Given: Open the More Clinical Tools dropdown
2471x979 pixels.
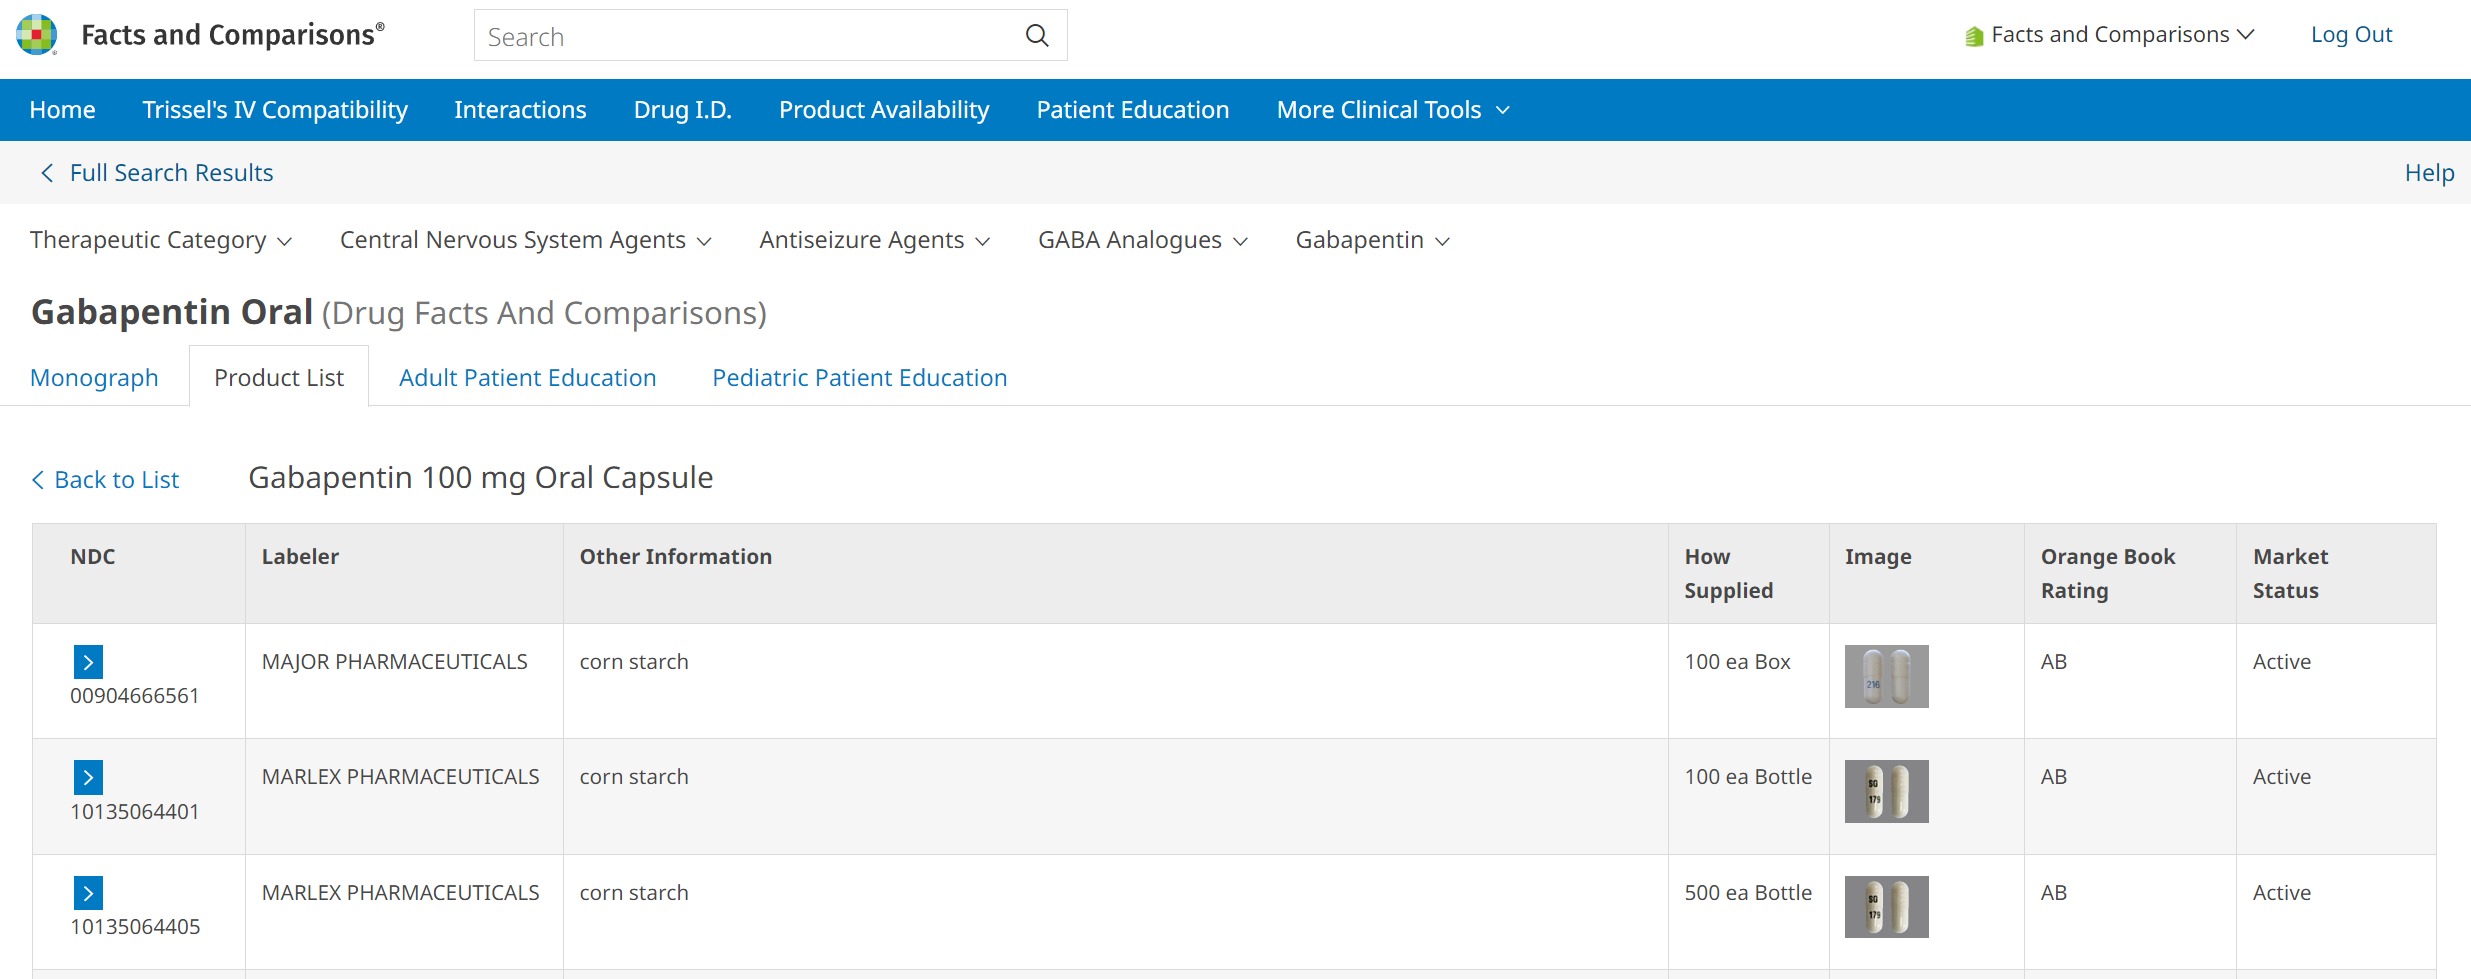Looking at the screenshot, I should tap(1392, 110).
